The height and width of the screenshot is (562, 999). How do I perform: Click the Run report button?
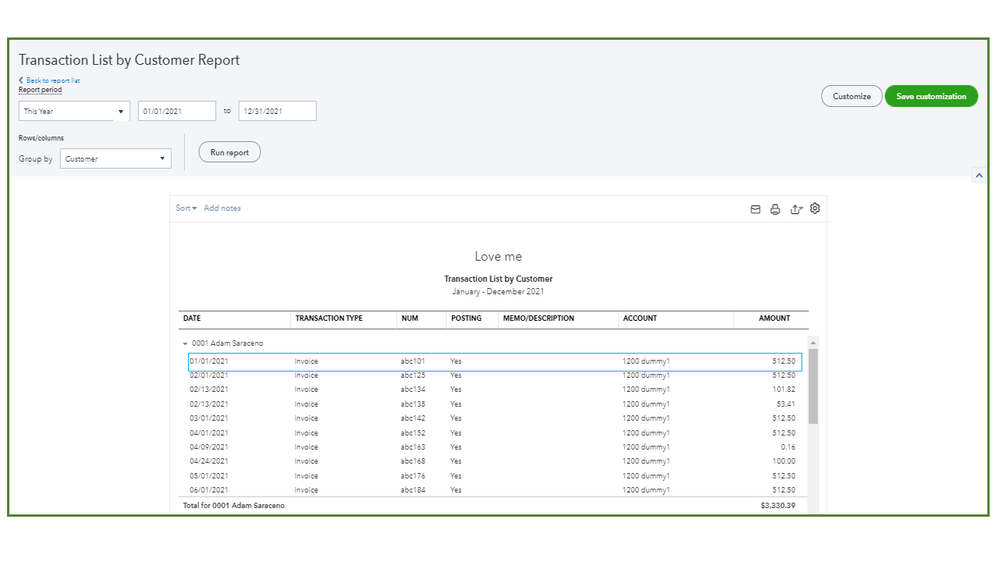(x=229, y=152)
